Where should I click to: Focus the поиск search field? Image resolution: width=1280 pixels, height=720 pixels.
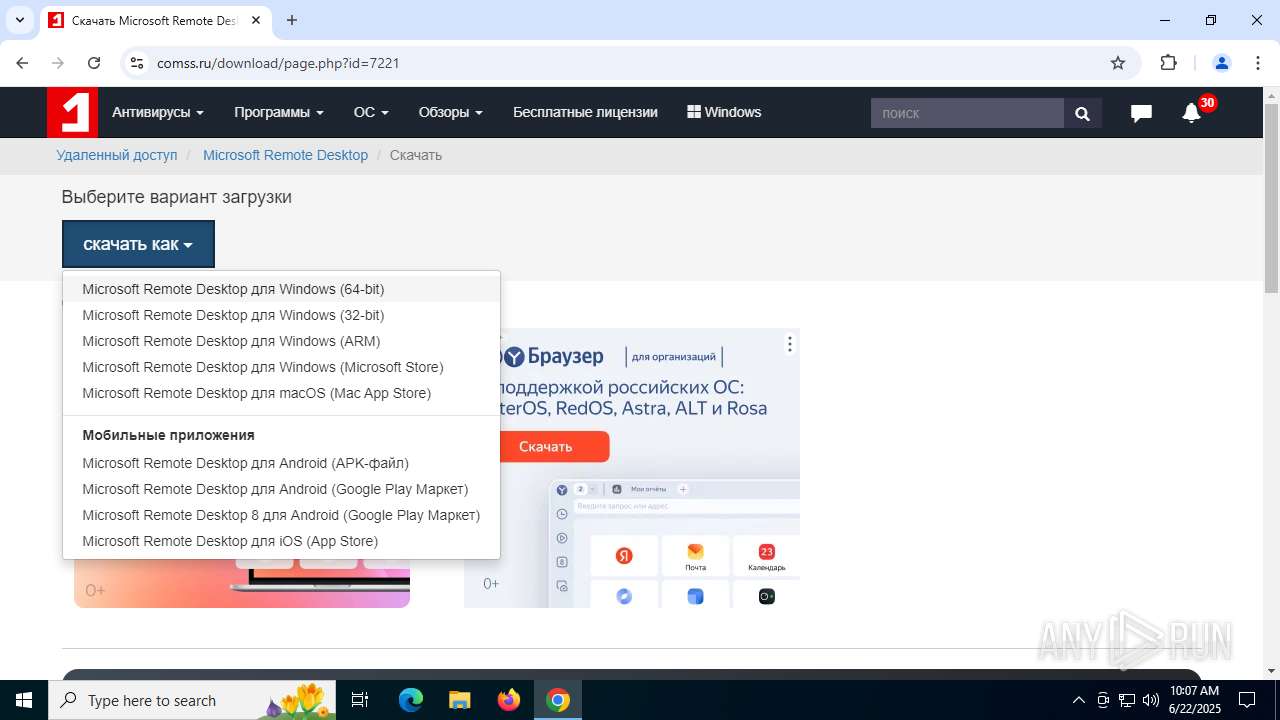967,113
